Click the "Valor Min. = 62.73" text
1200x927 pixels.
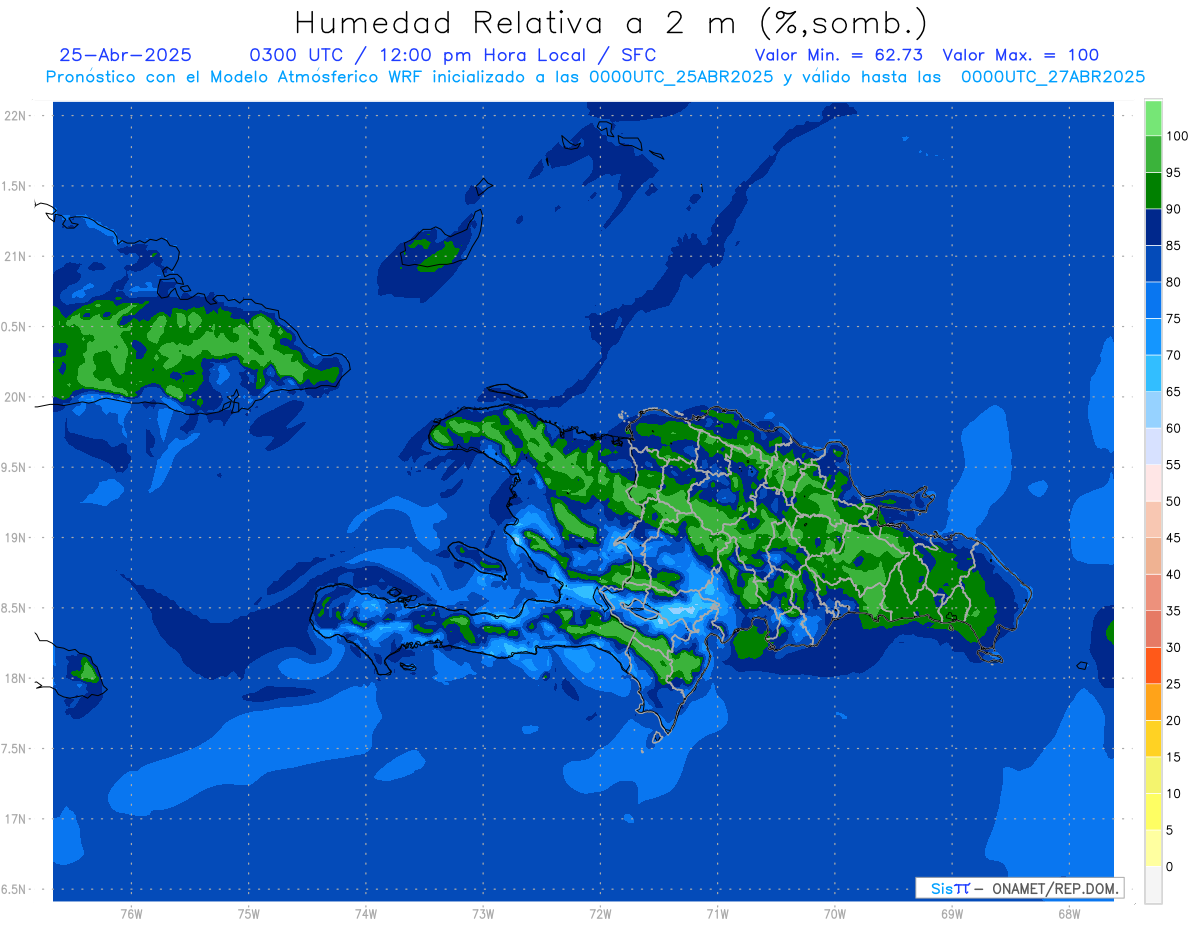pyautogui.click(x=839, y=56)
